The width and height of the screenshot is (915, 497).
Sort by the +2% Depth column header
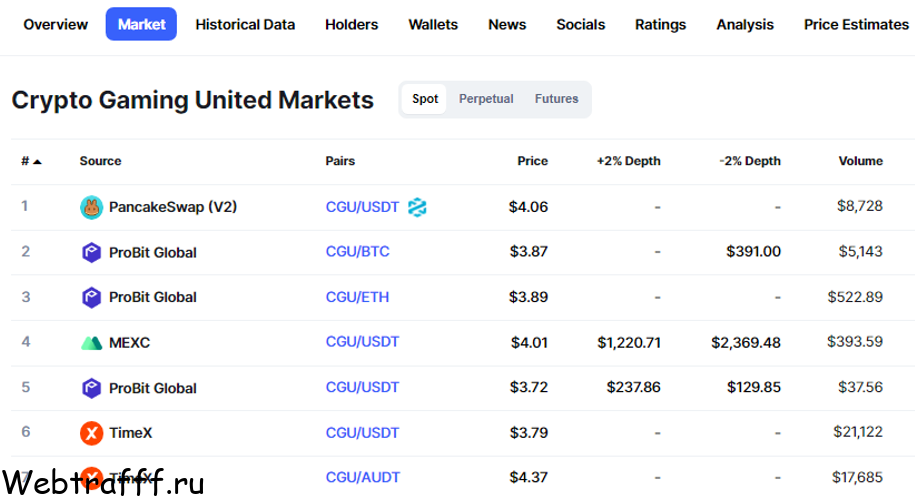628,161
